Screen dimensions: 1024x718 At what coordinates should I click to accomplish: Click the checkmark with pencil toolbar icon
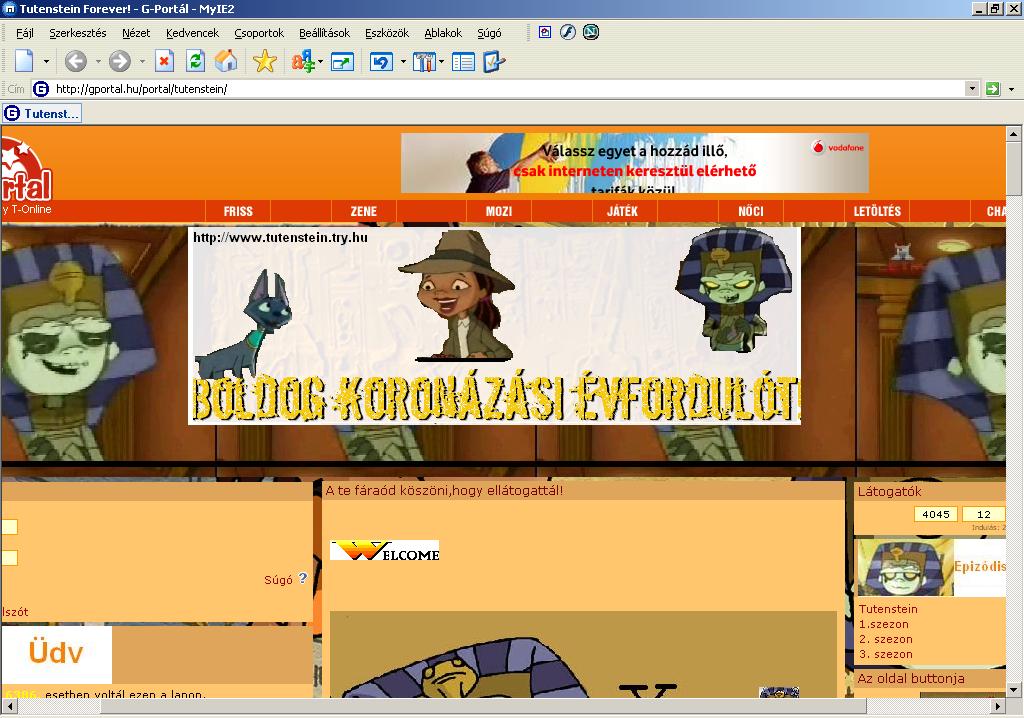pyautogui.click(x=494, y=61)
